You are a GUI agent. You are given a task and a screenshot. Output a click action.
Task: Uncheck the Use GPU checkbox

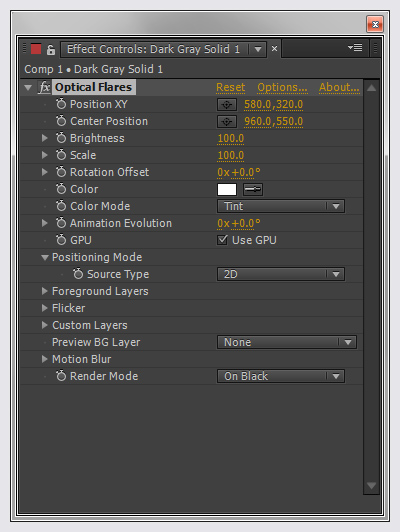coord(222,240)
